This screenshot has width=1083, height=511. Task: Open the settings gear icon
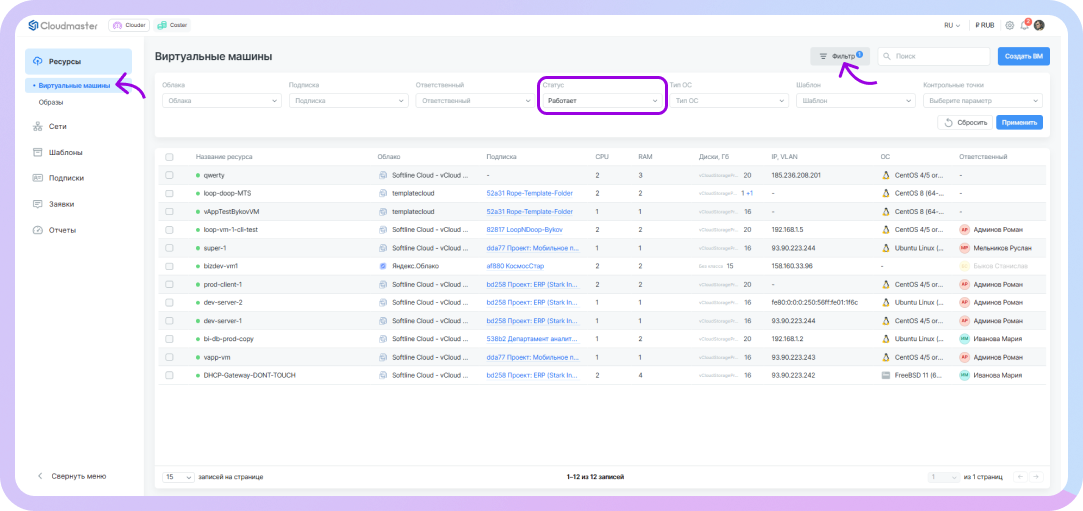click(x=1009, y=25)
